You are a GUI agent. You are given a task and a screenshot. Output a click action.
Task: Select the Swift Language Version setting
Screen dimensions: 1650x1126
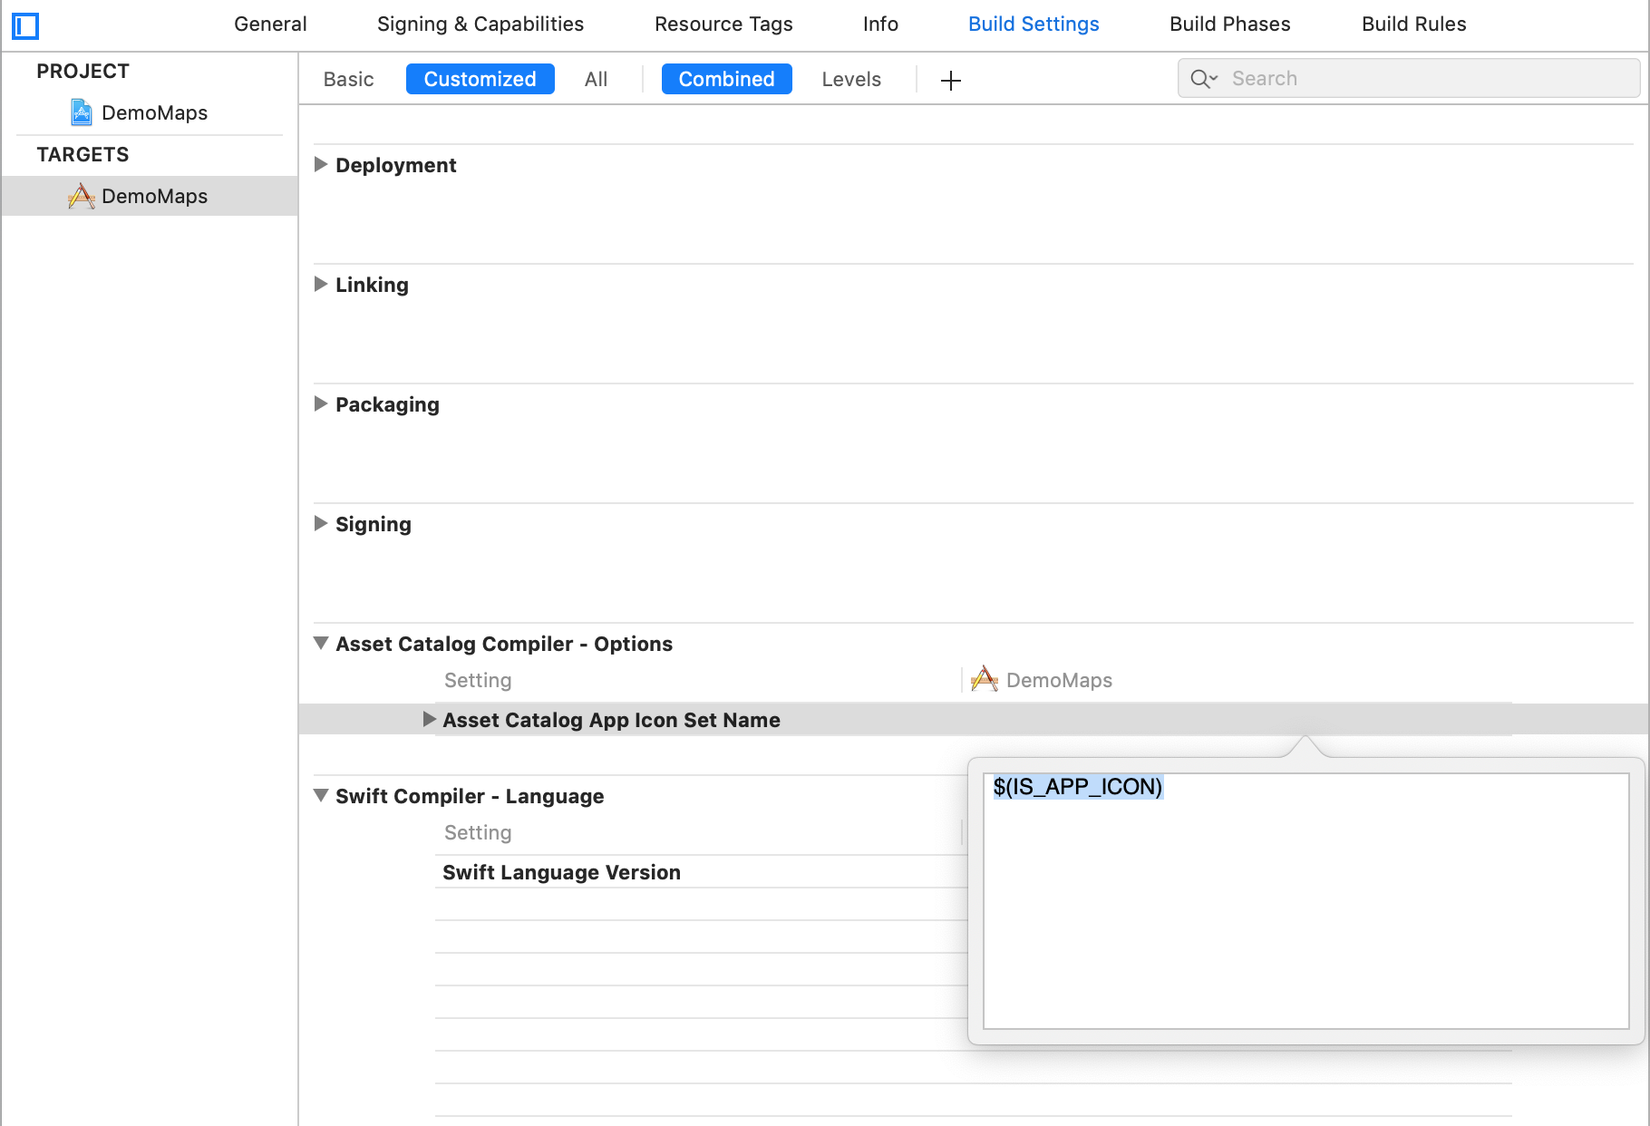click(562, 873)
